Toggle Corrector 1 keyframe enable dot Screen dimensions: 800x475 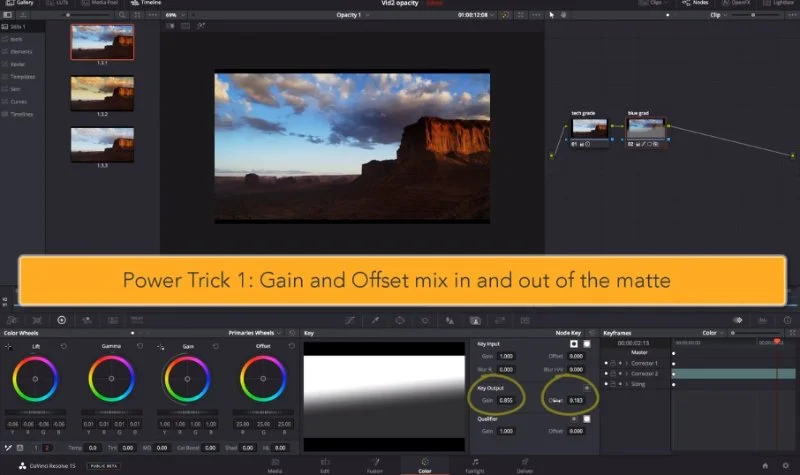(x=606, y=363)
